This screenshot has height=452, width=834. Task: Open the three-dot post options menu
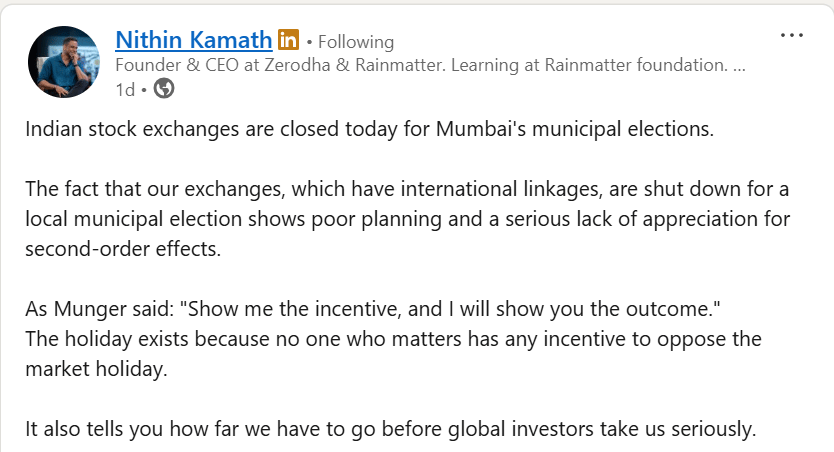(791, 35)
